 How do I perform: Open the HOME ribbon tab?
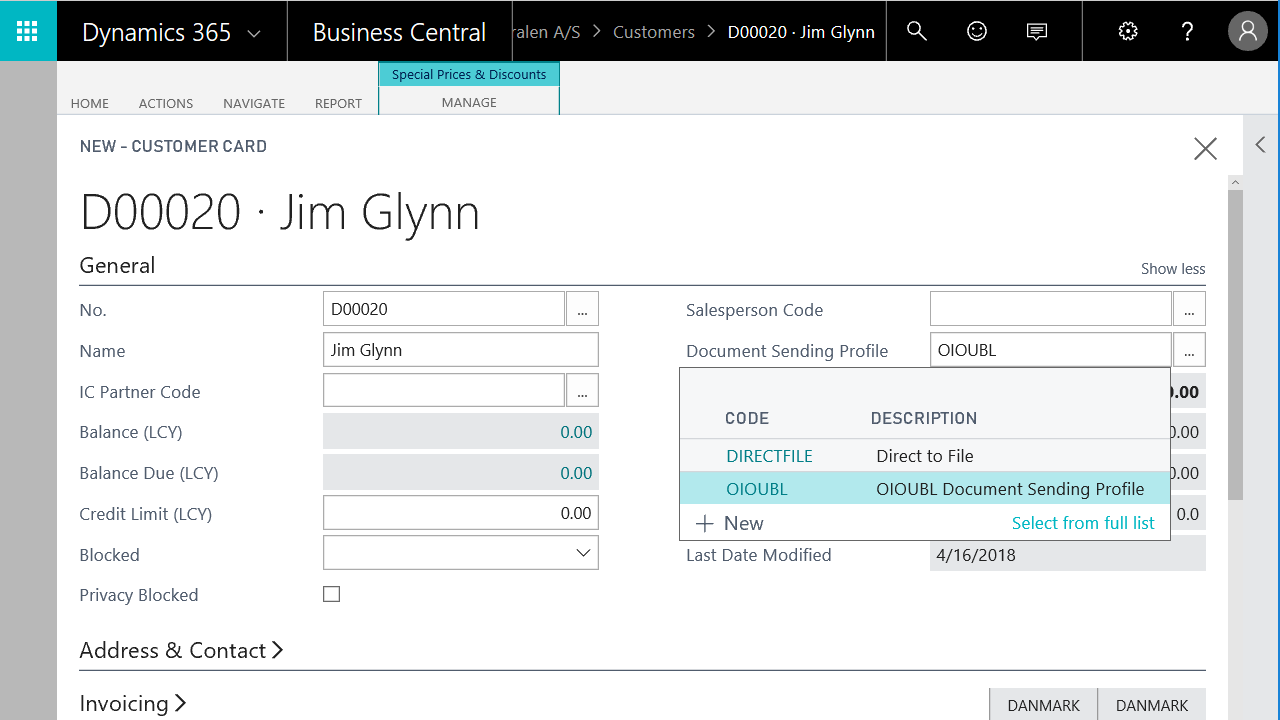(90, 103)
